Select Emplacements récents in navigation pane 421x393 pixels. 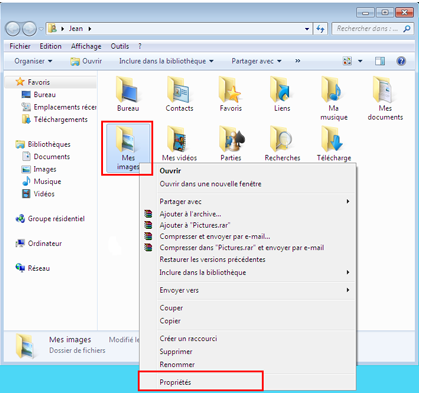[x=59, y=107]
